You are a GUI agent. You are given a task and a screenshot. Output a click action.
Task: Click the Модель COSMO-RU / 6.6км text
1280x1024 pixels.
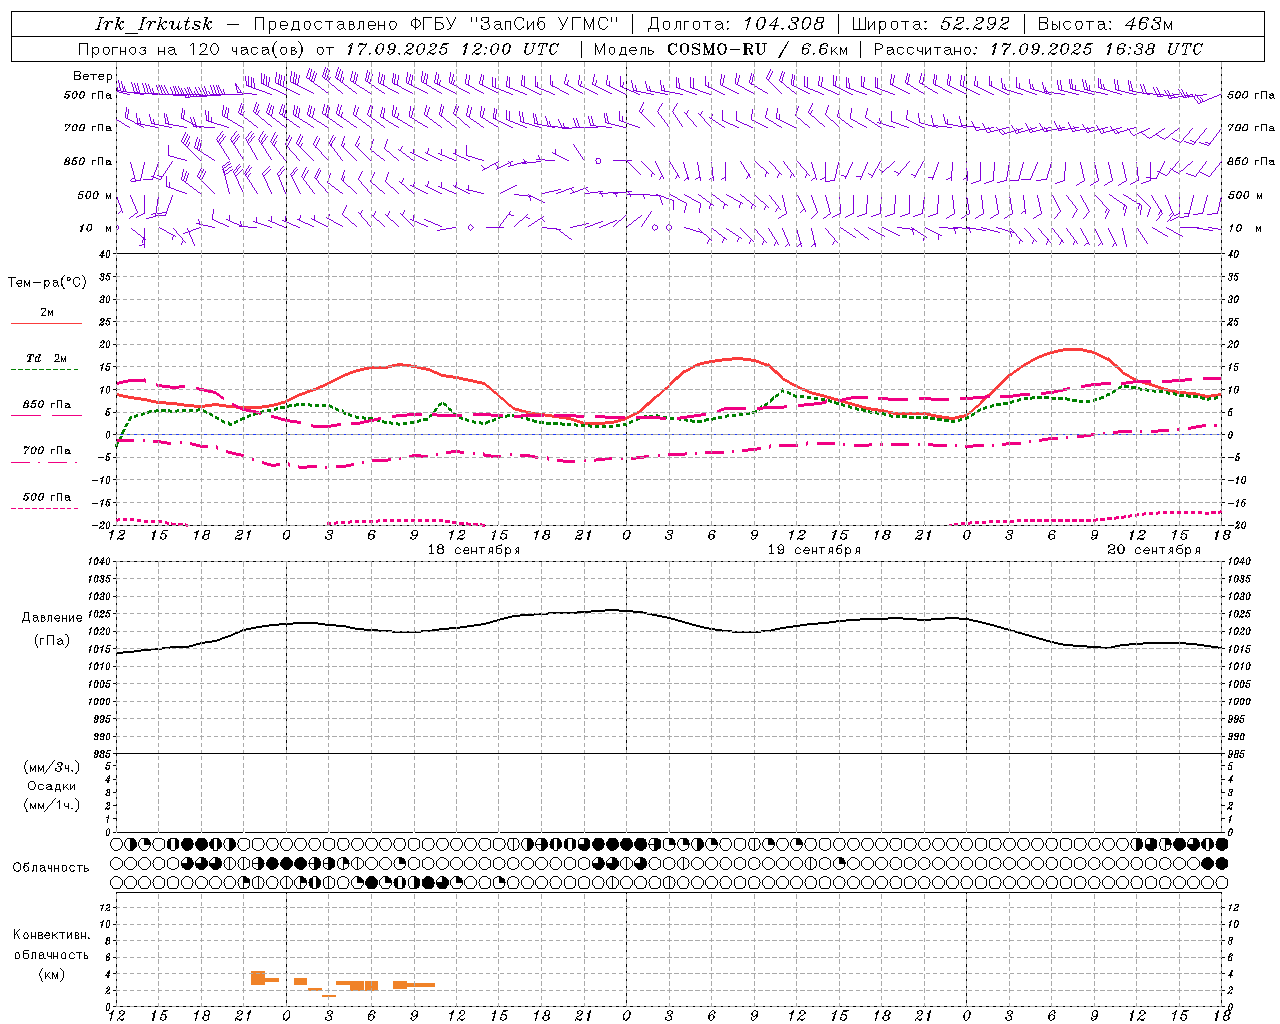(x=720, y=49)
